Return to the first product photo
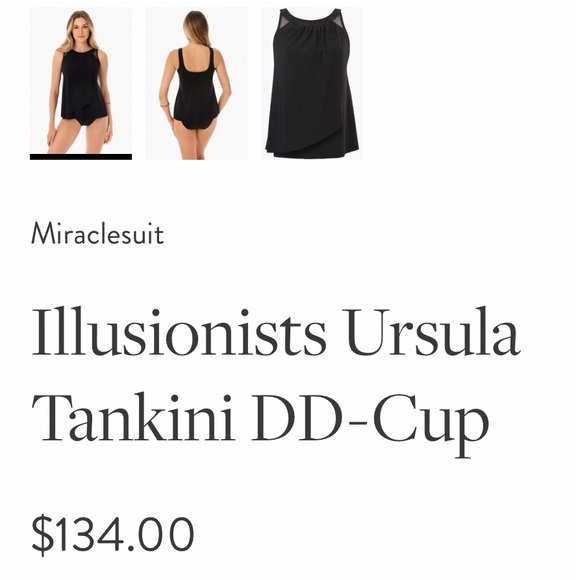Screen dimensions: 580x580 coord(81,80)
